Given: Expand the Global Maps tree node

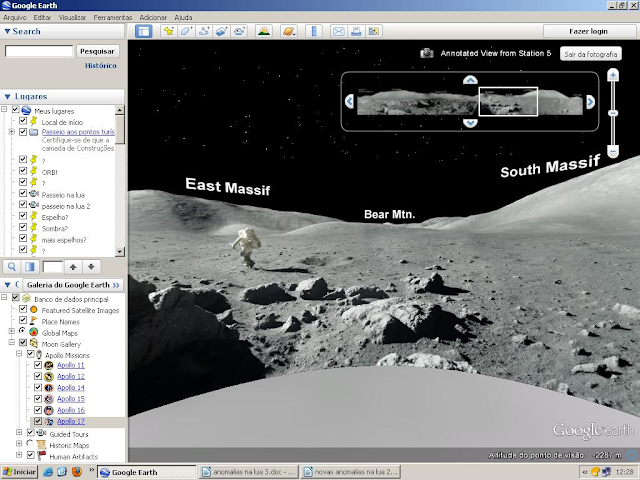Looking at the screenshot, I should pyautogui.click(x=12, y=331).
